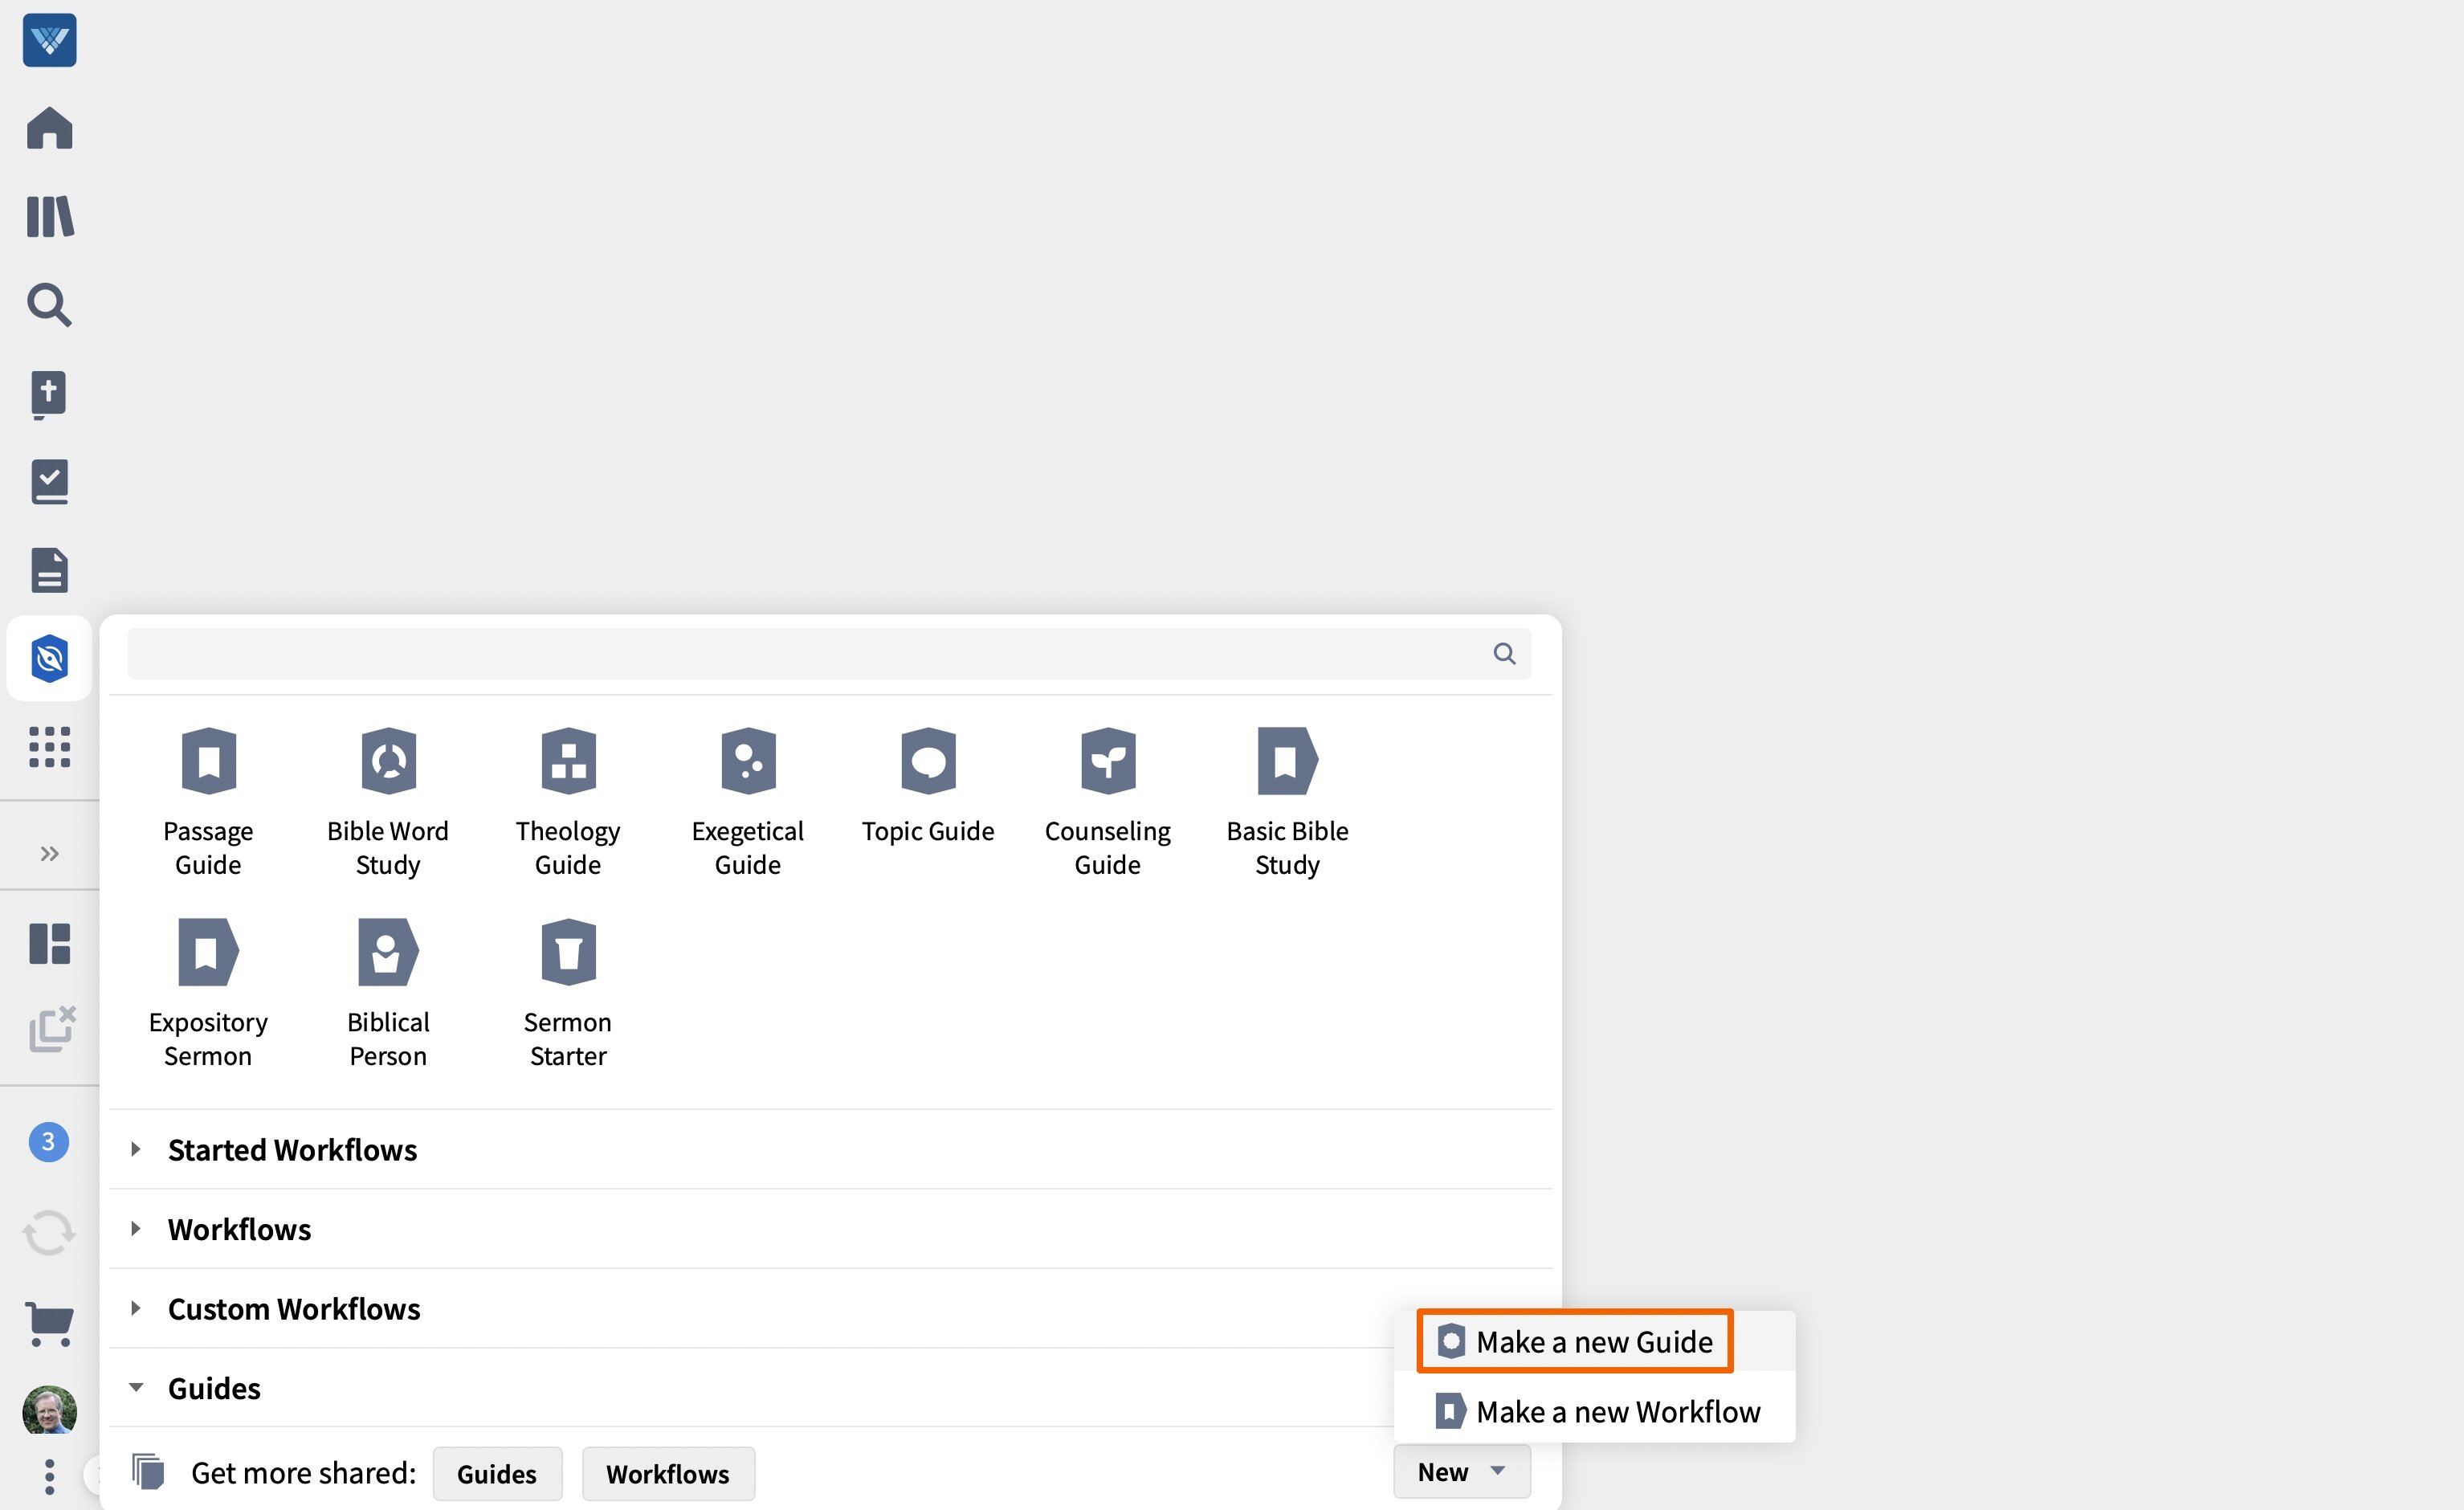2464x1510 pixels.
Task: Open the shopping cart icon
Action: tap(49, 1324)
